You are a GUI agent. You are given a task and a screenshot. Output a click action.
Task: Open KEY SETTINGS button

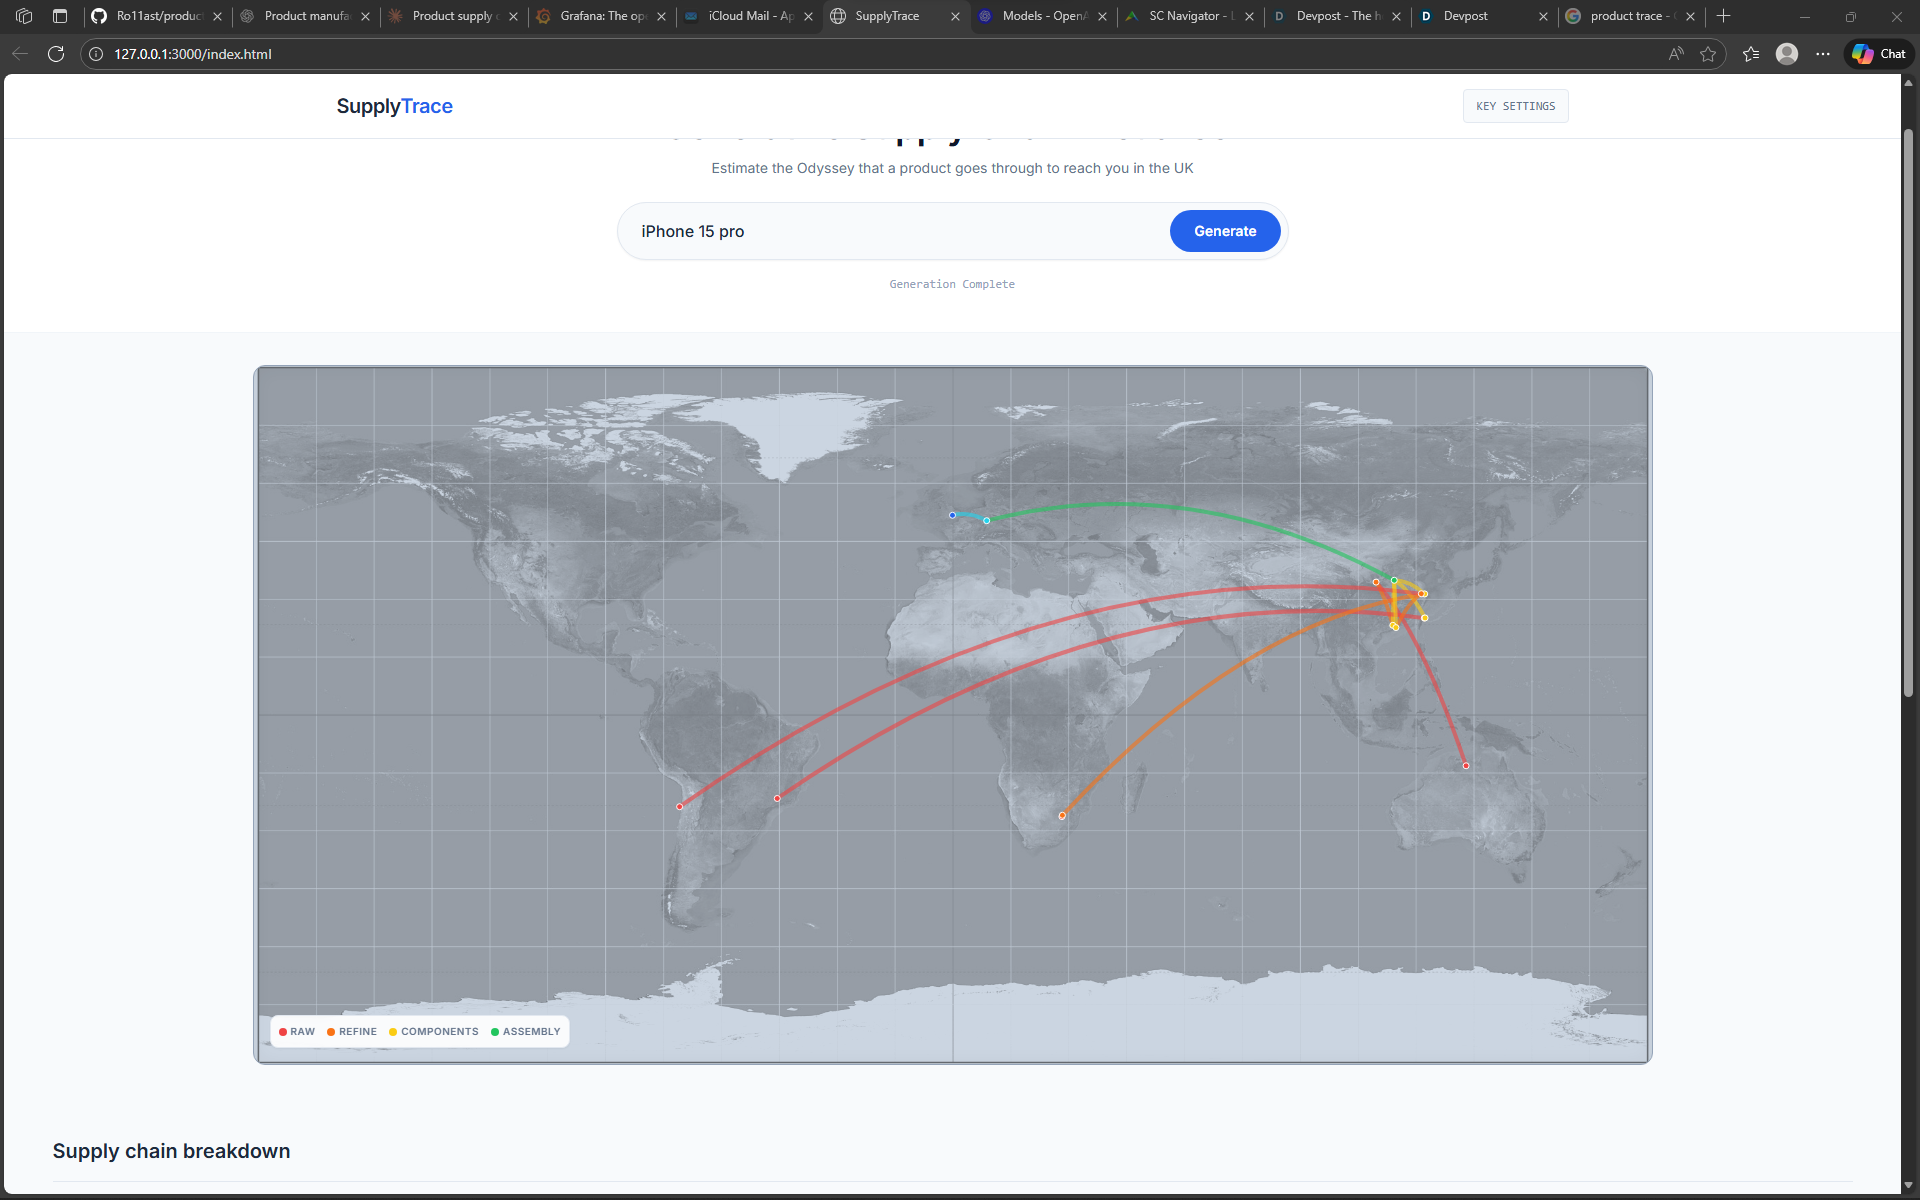tap(1515, 106)
